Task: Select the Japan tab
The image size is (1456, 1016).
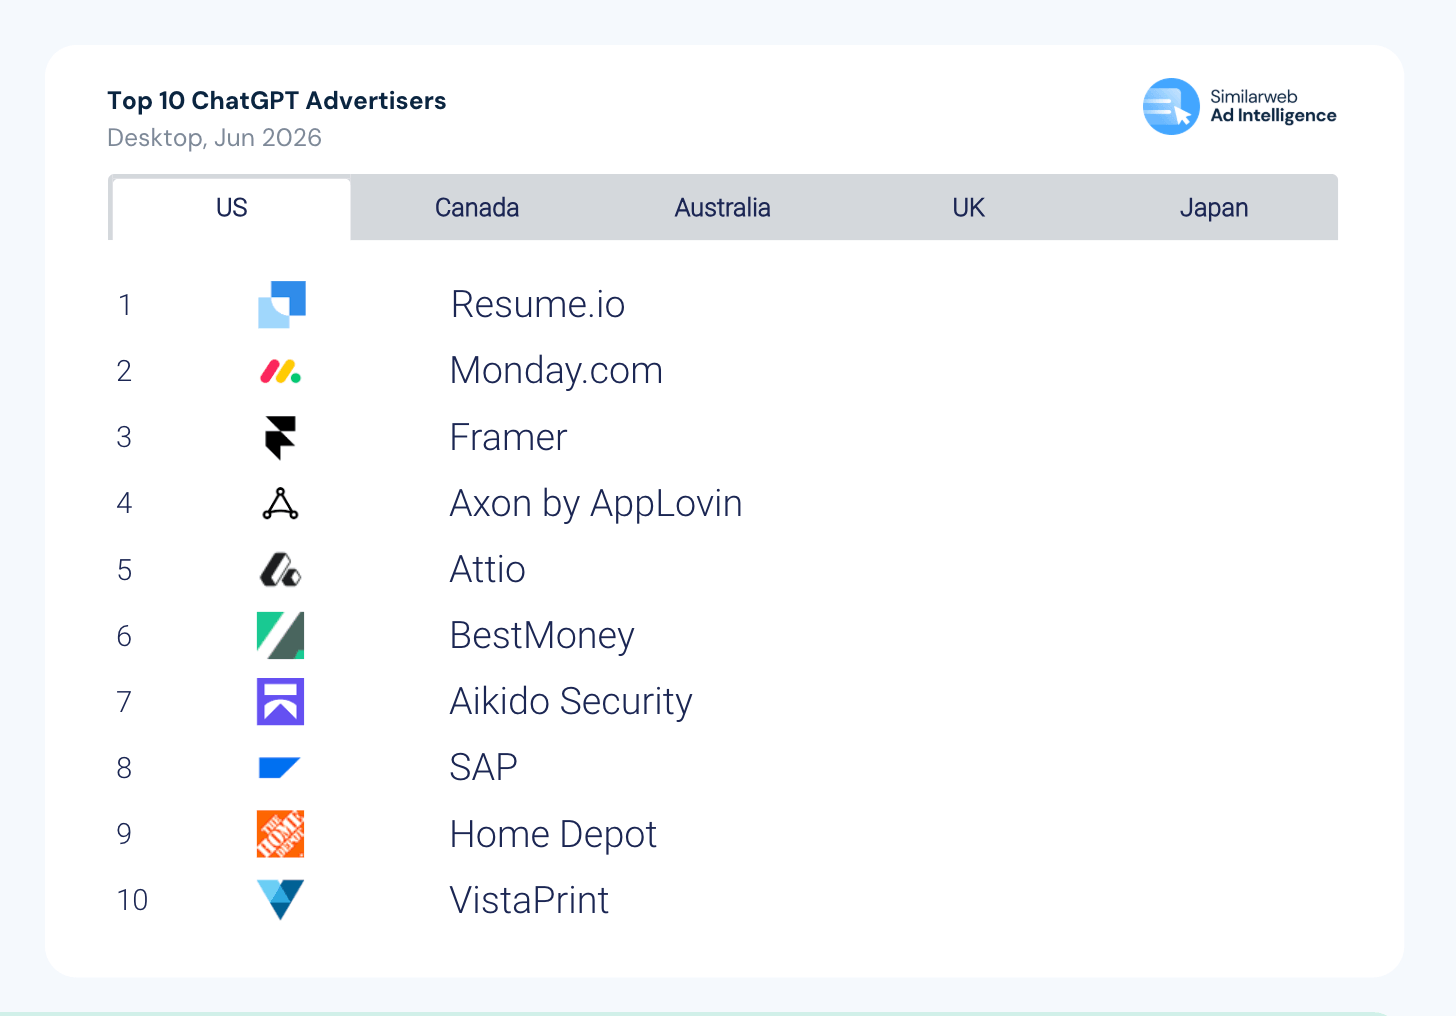Action: click(x=1214, y=208)
